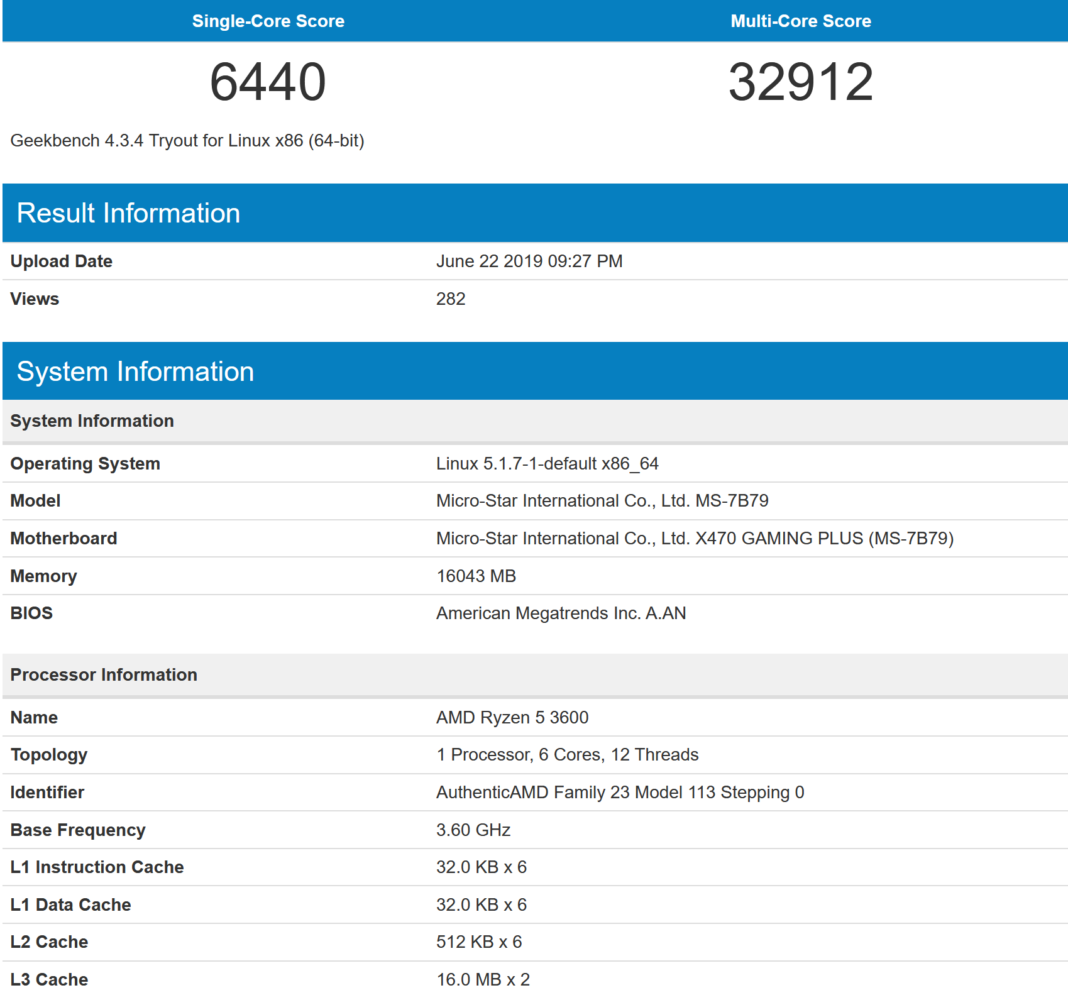This screenshot has height=1000, width=1068.
Task: Click the Upload Date label
Action: pyautogui.click(x=61, y=262)
